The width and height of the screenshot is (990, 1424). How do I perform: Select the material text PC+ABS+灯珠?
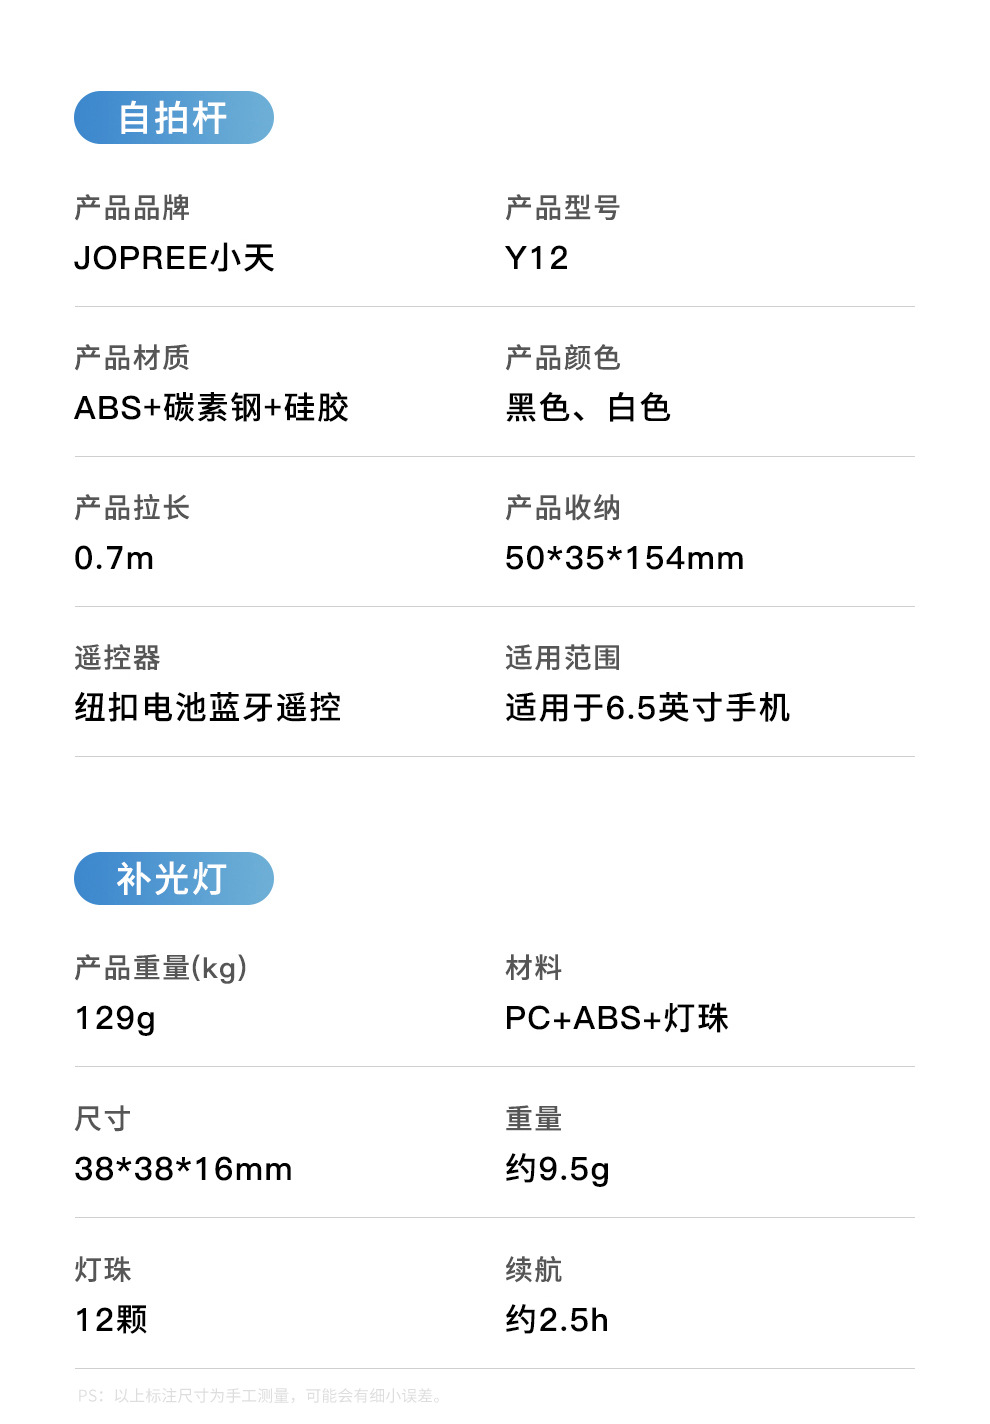click(x=617, y=1018)
